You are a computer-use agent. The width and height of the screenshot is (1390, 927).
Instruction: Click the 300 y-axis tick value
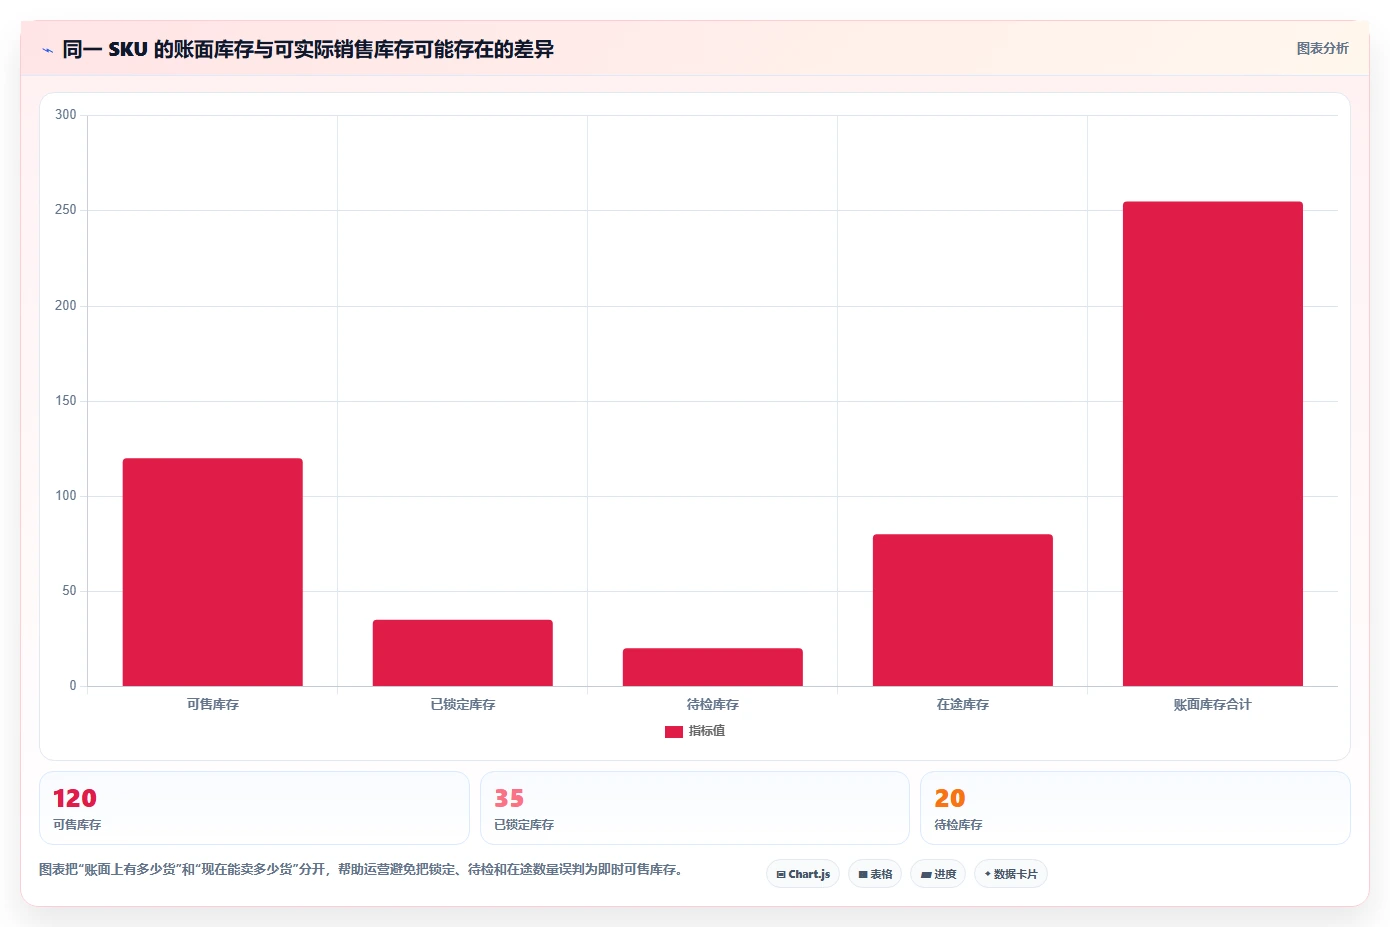66,115
